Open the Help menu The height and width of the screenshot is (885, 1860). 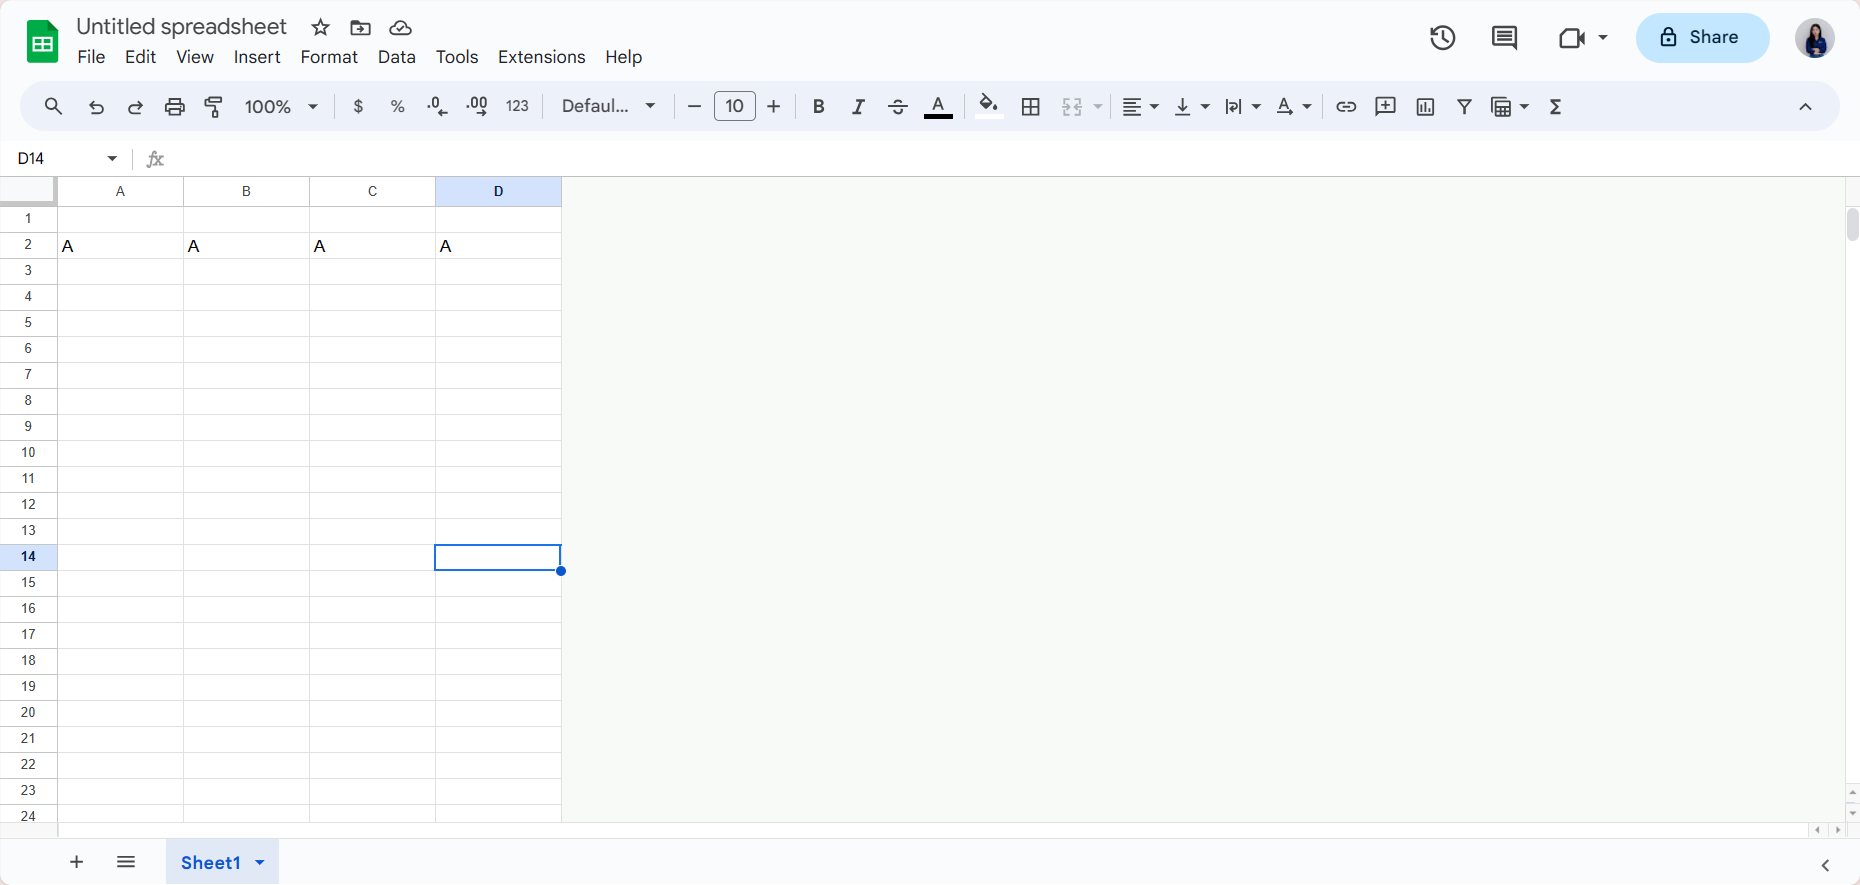[x=623, y=57]
